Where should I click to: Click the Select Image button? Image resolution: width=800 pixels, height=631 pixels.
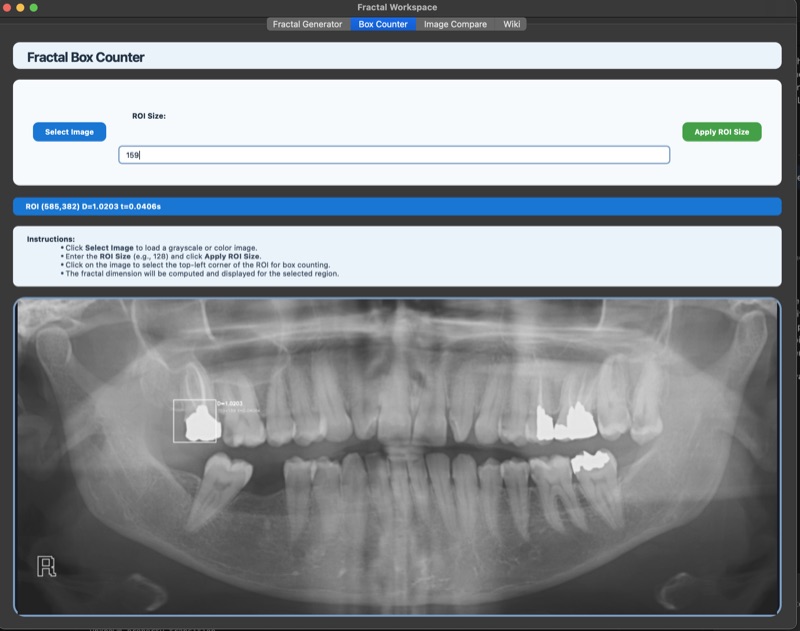click(69, 132)
